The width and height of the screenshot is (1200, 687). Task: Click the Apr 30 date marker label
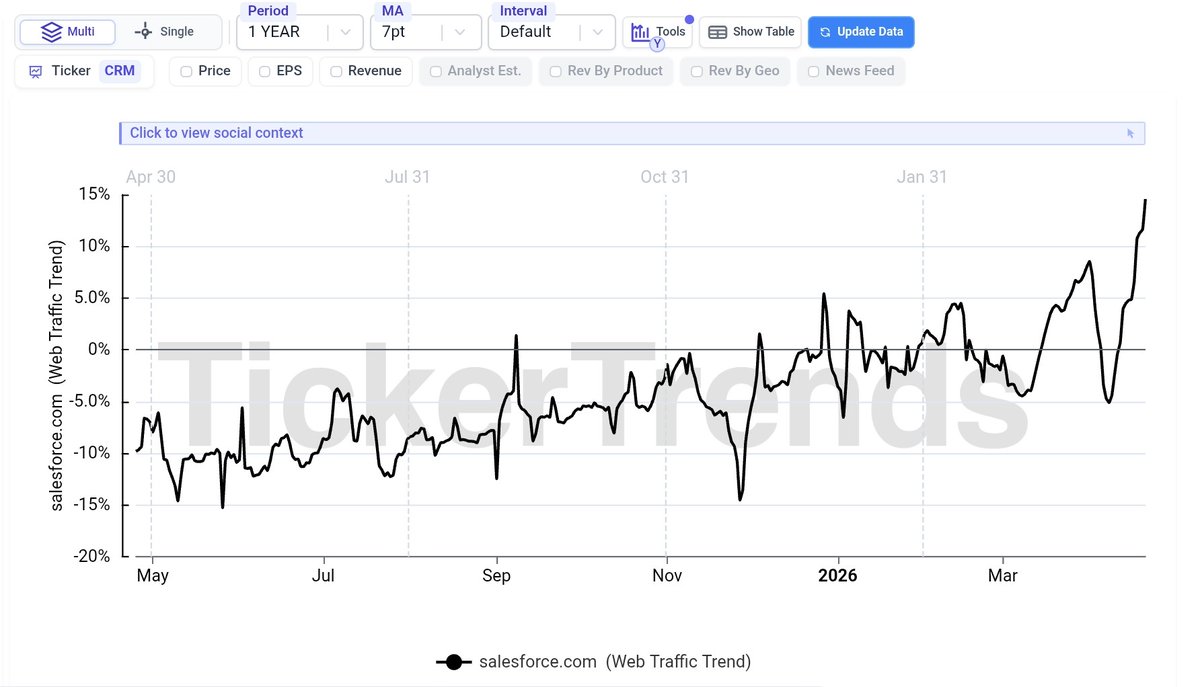[151, 177]
